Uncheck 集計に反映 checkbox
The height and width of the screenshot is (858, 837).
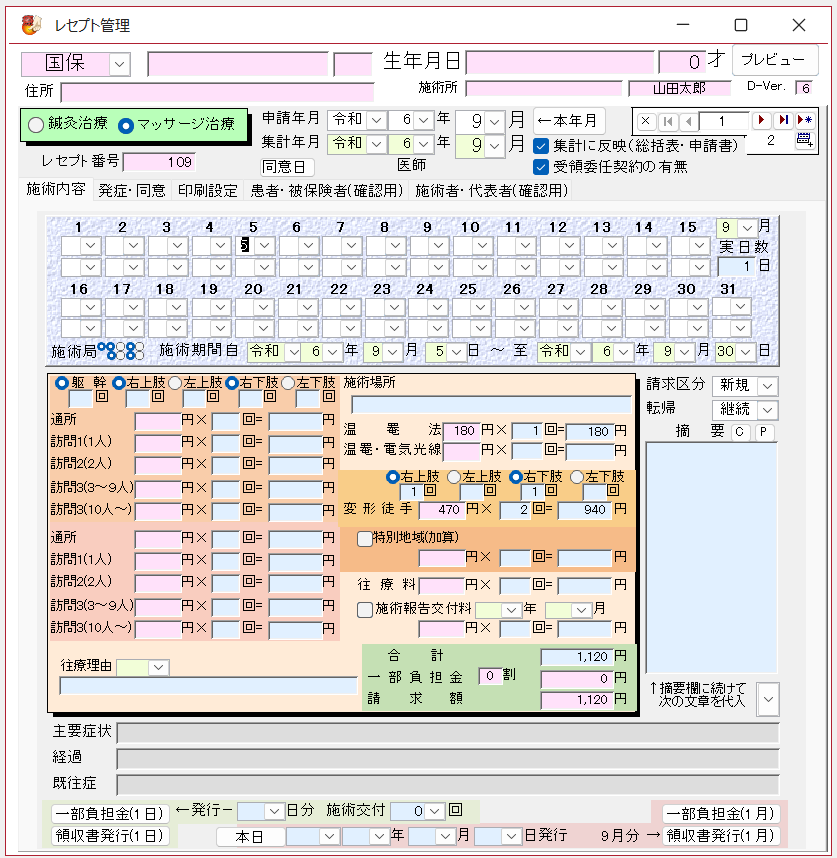click(x=542, y=146)
